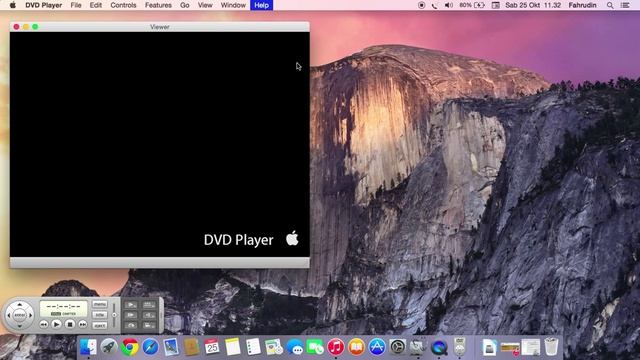Image resolution: width=640 pixels, height=360 pixels.
Task: Click the controller's eject button
Action: pos(100,326)
